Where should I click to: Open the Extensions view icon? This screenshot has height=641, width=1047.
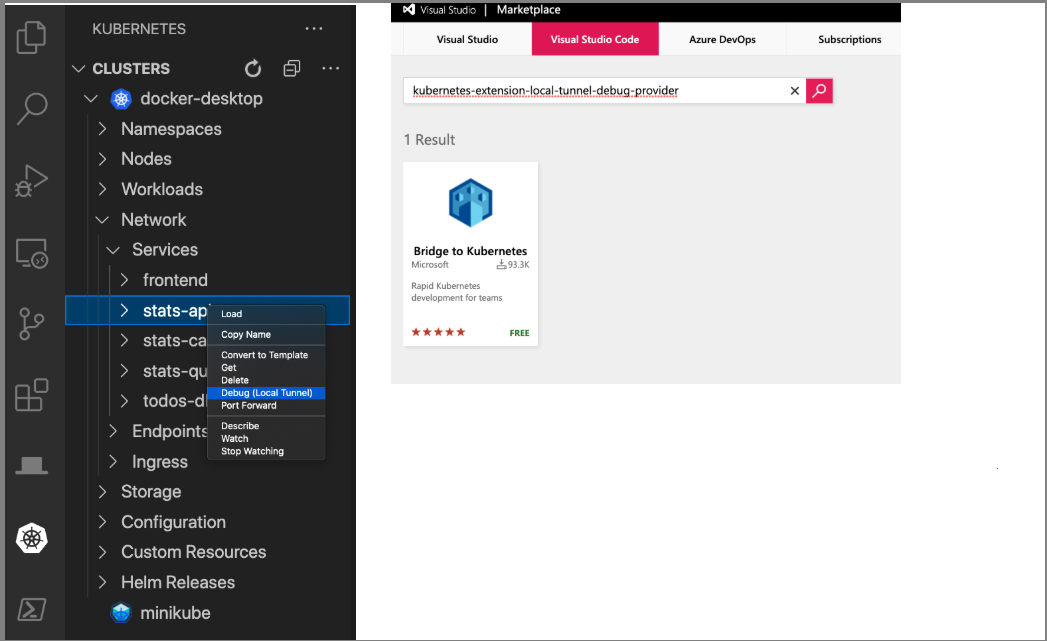click(x=32, y=395)
